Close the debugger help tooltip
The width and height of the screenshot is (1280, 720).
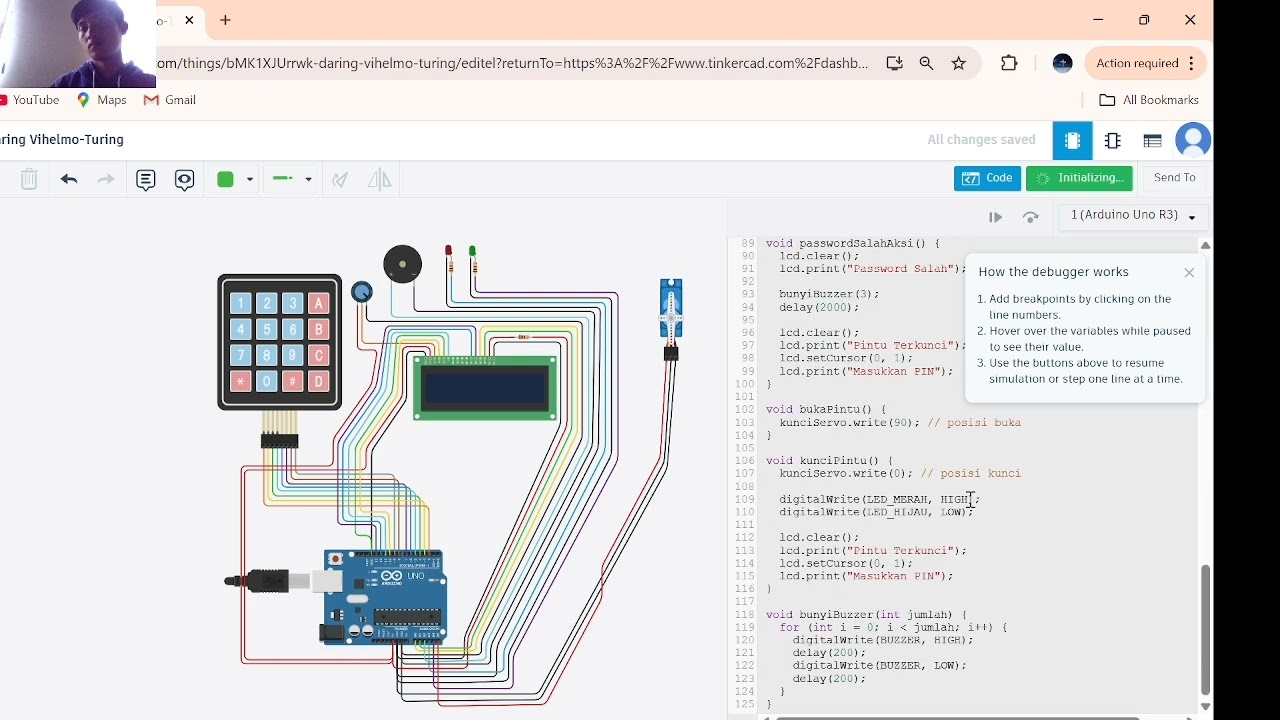(1189, 272)
